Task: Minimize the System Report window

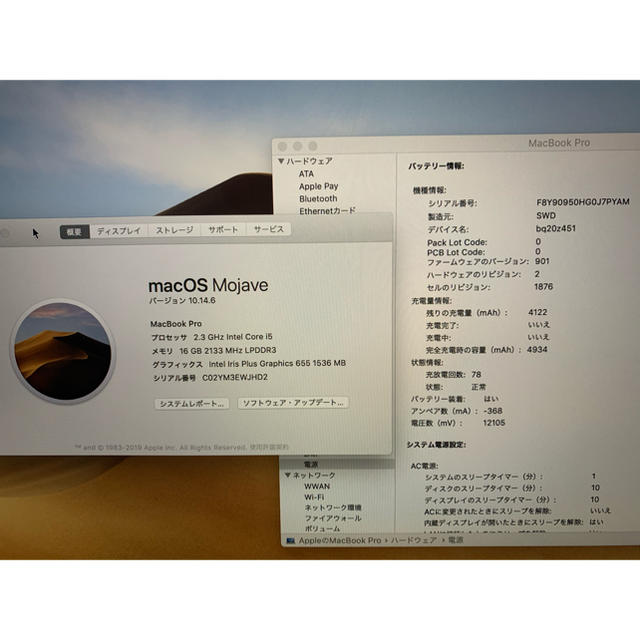Action: (x=298, y=146)
